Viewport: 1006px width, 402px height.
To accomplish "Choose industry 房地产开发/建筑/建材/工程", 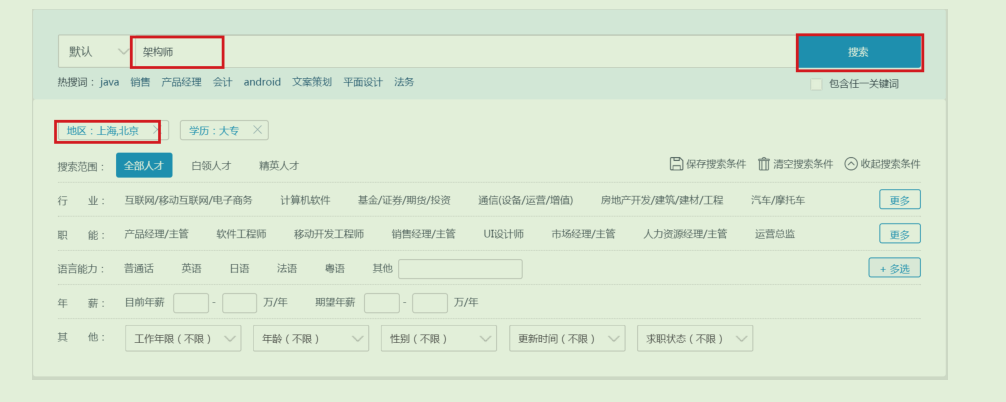I will 662,200.
